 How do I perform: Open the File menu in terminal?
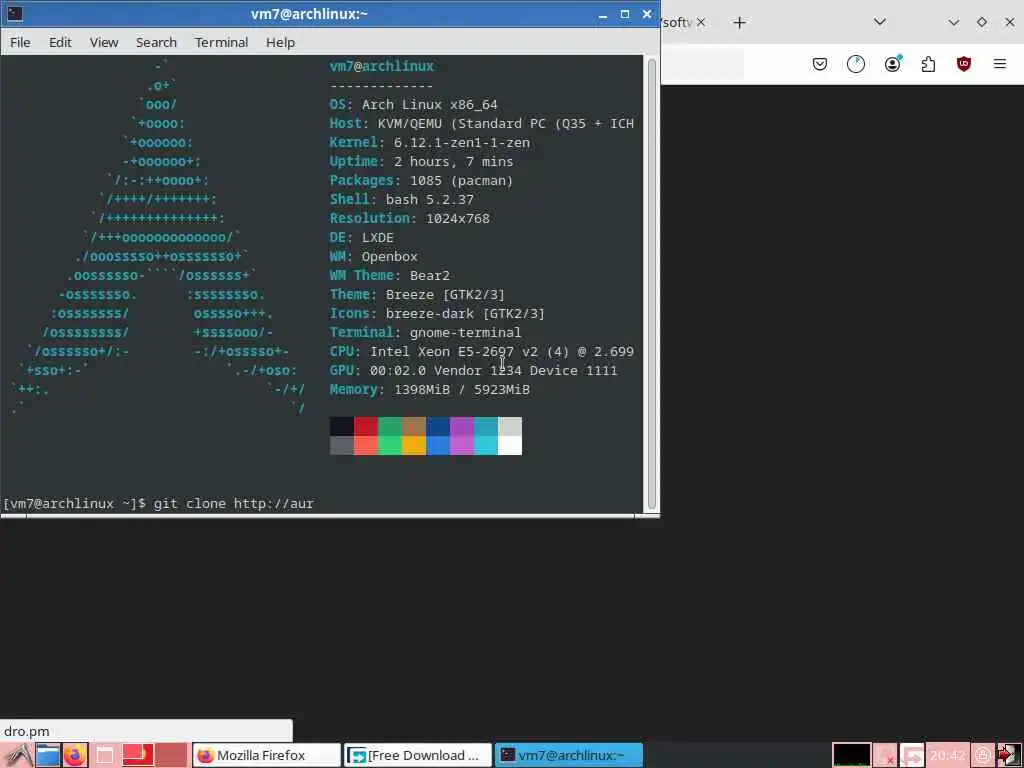(20, 42)
